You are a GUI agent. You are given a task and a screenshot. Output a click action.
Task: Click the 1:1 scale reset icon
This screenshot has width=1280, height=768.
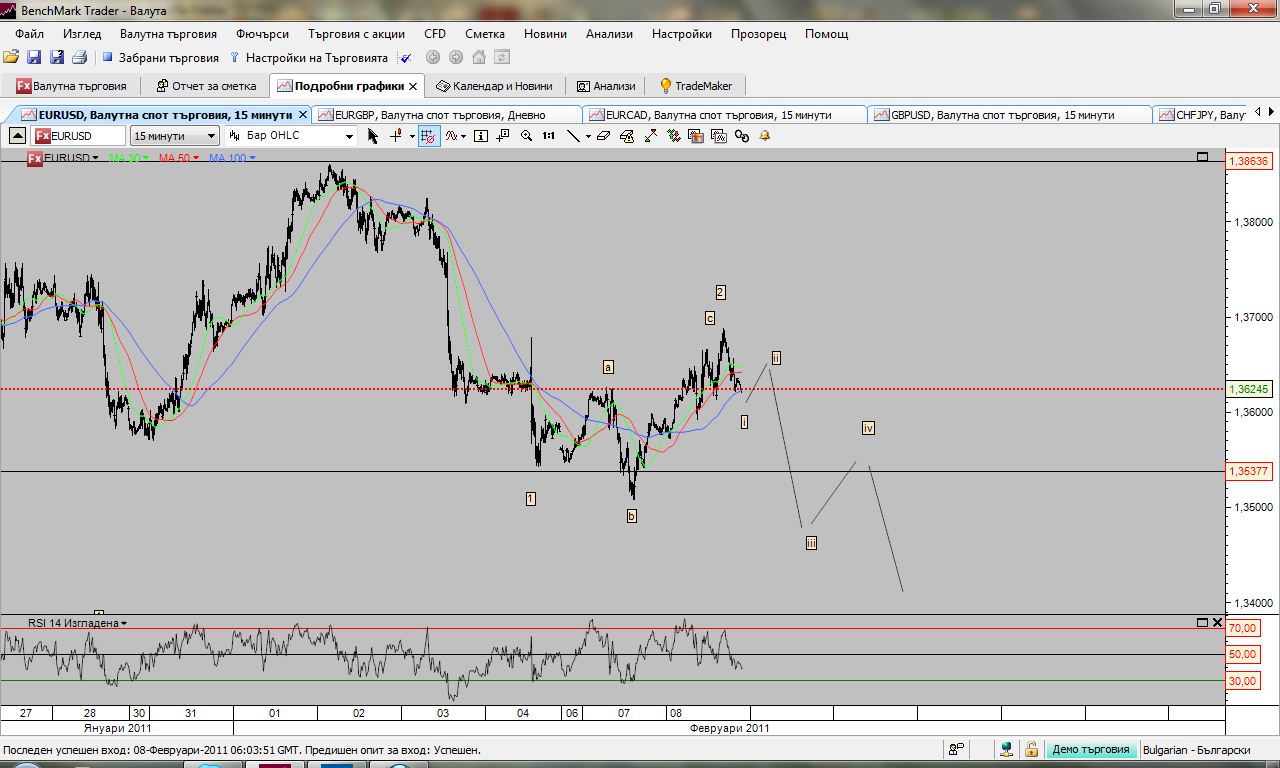tap(549, 136)
